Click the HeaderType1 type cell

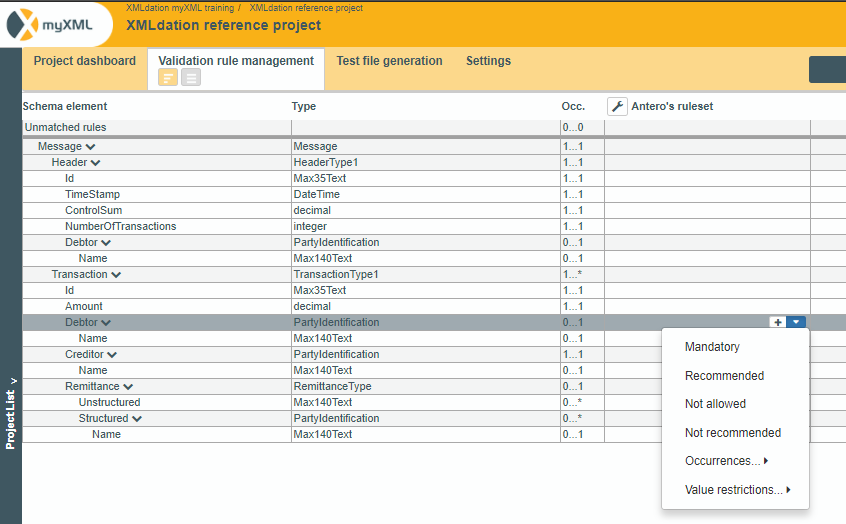coord(426,162)
